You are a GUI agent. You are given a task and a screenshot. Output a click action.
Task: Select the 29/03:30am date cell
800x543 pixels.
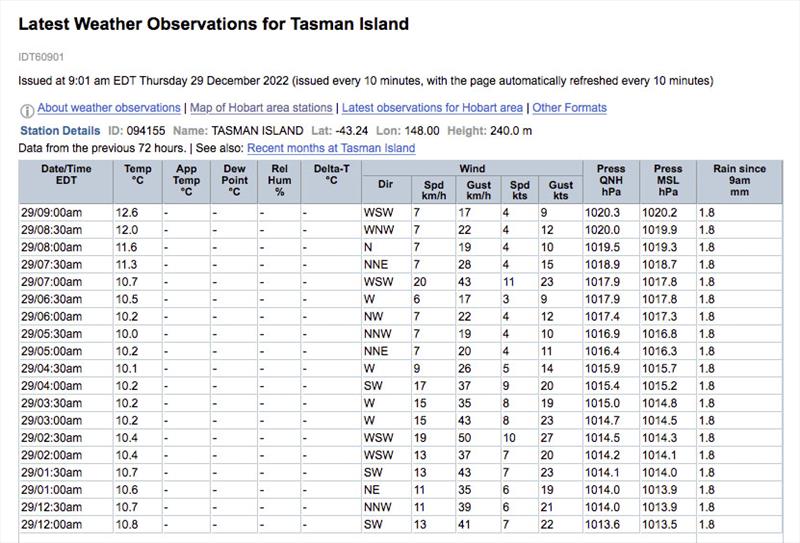66,404
